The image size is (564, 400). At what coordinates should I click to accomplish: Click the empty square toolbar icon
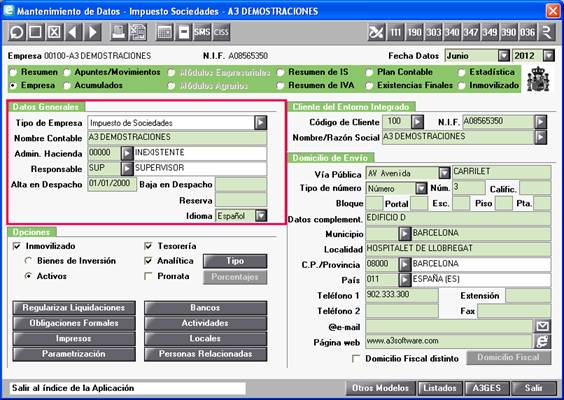point(35,32)
